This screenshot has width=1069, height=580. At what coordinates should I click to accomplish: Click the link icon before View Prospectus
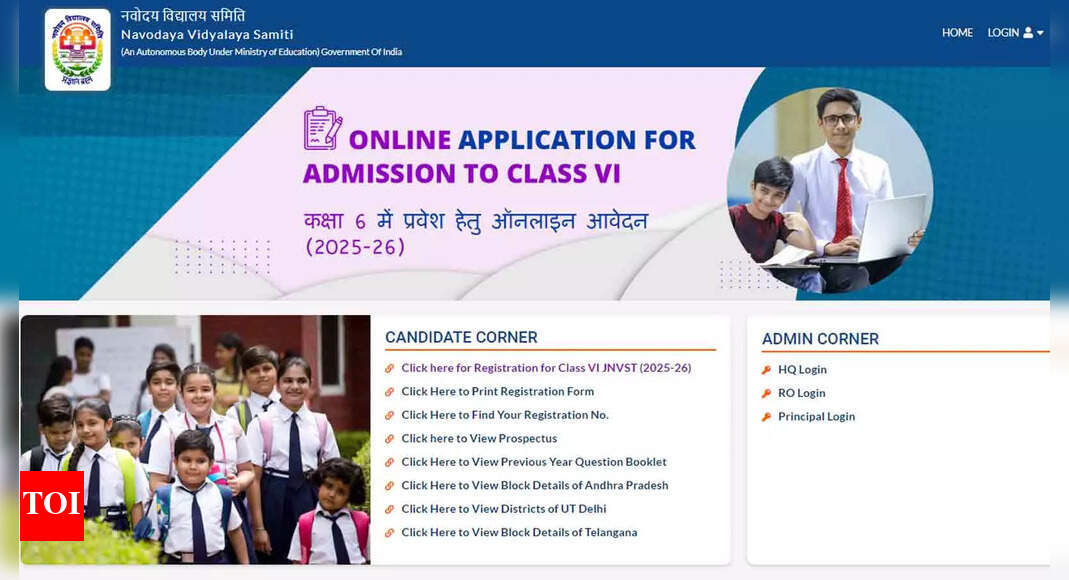pyautogui.click(x=390, y=438)
